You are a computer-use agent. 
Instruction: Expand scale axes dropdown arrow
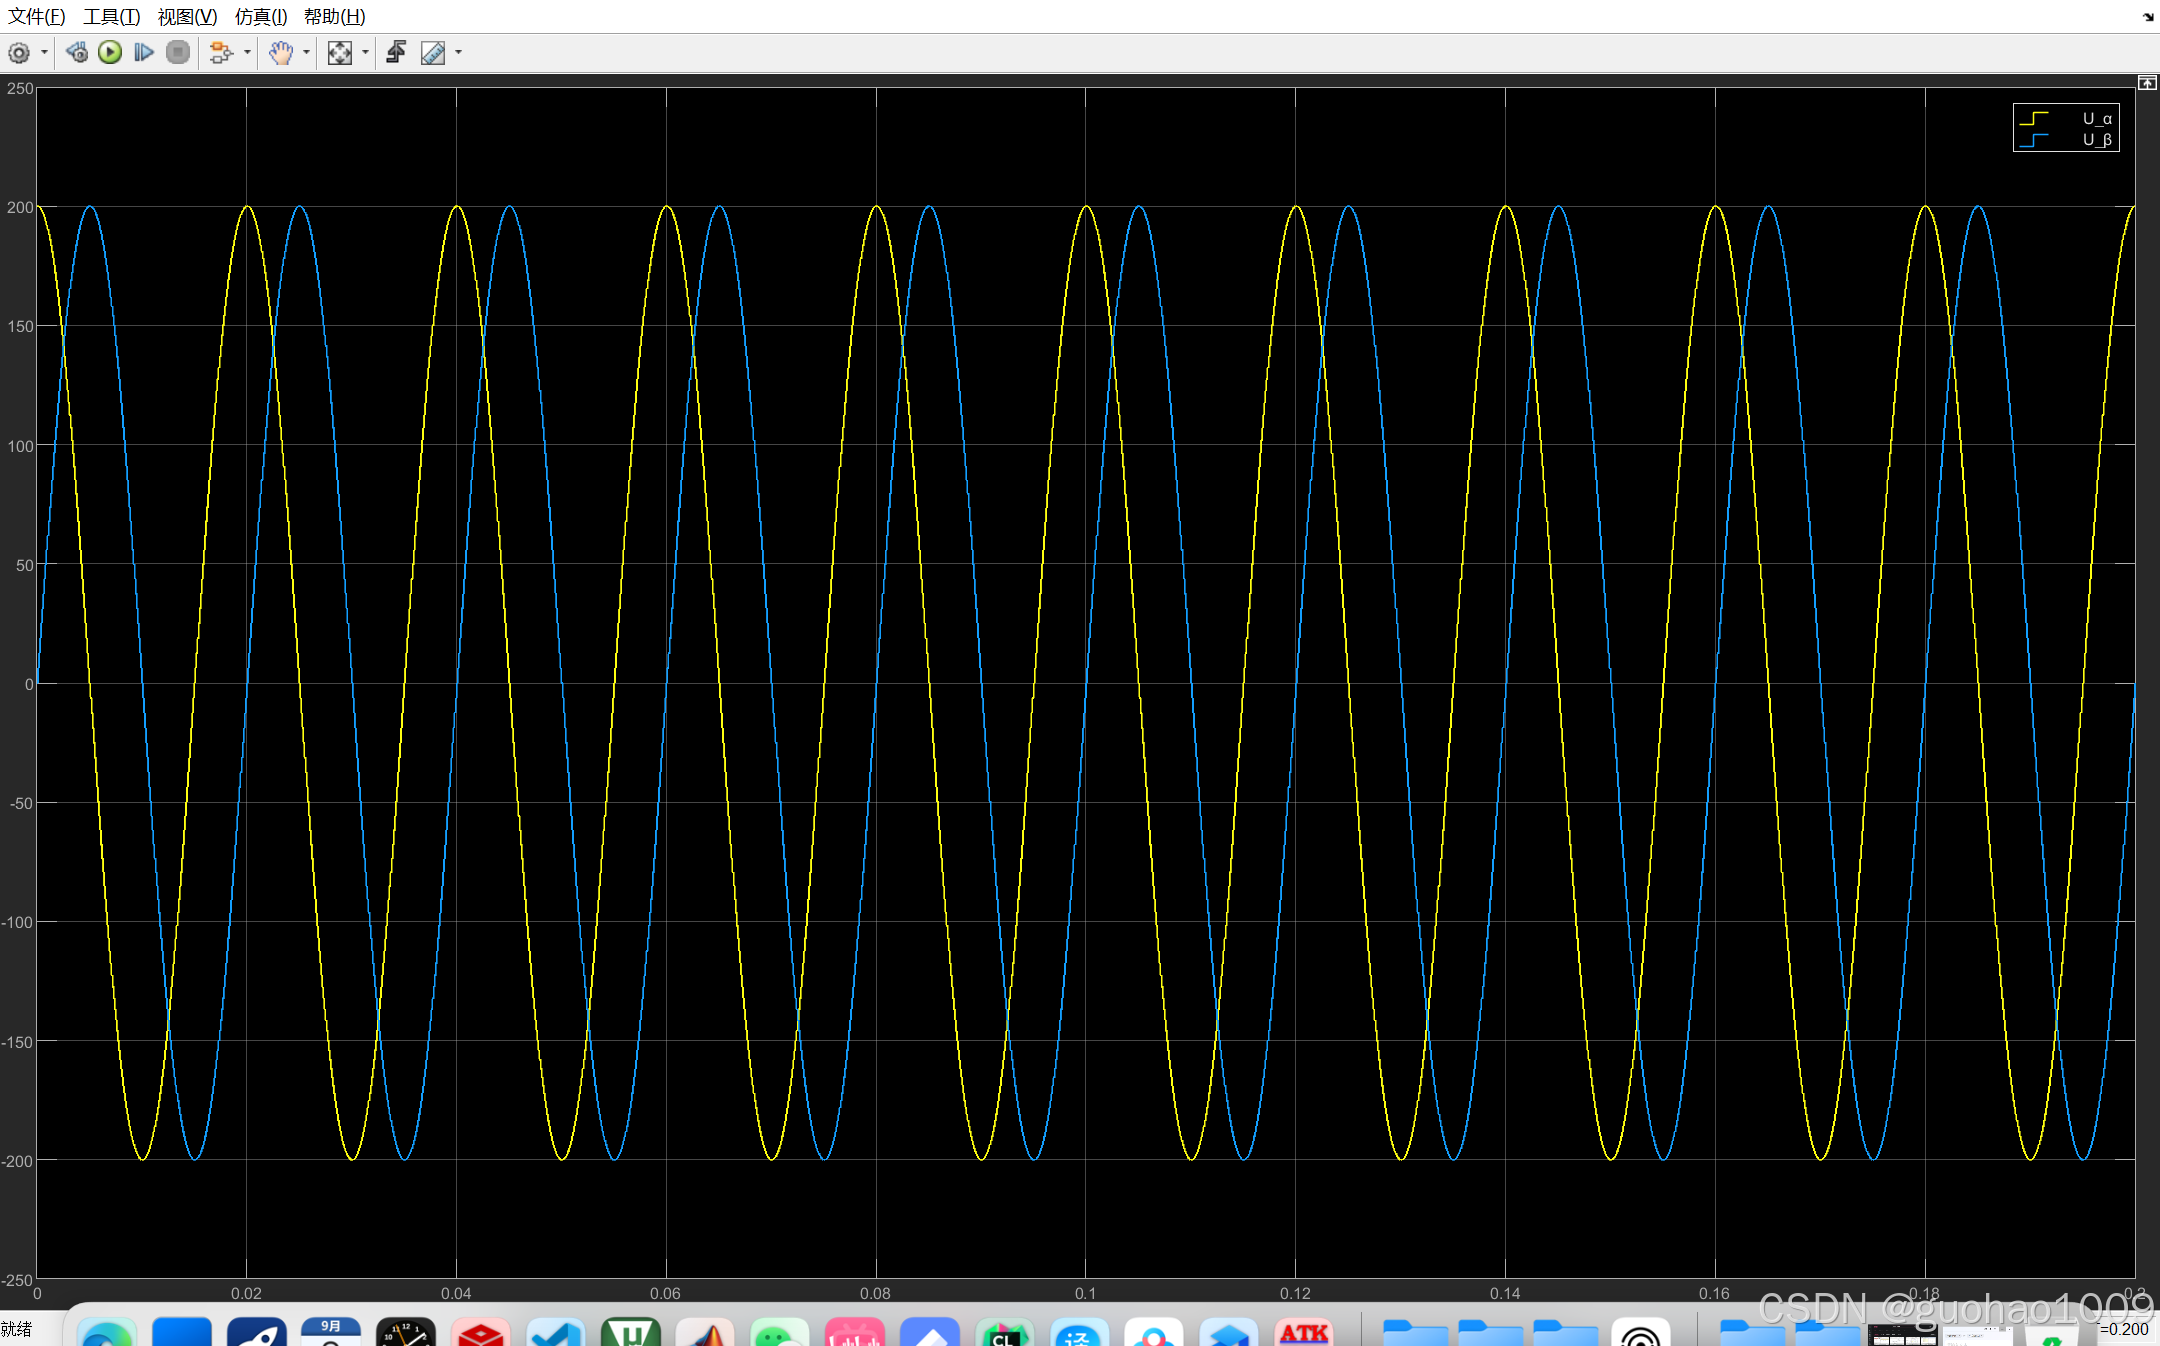click(365, 53)
